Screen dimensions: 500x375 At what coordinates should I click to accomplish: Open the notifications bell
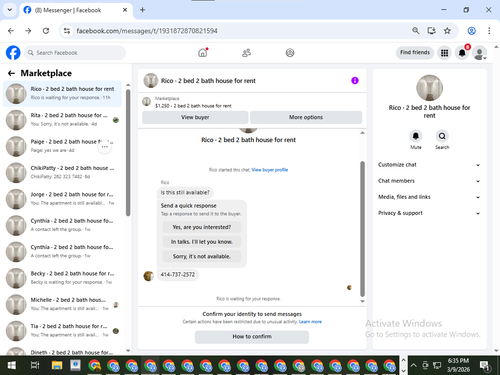[462, 53]
